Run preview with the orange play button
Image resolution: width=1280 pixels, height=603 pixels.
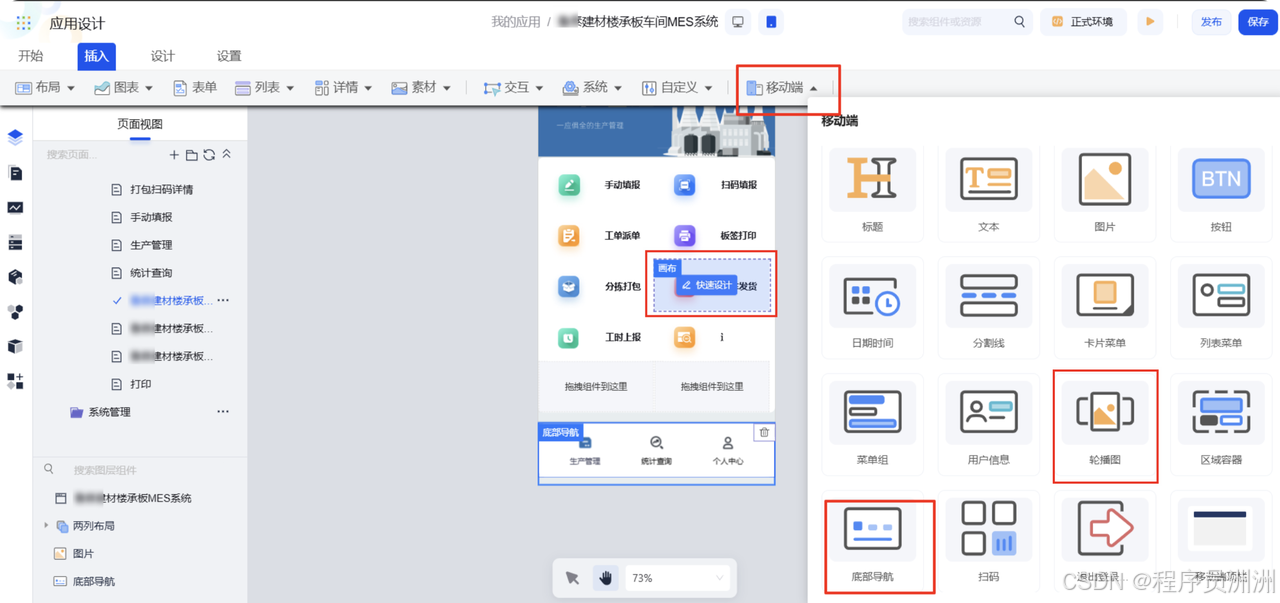(1150, 22)
